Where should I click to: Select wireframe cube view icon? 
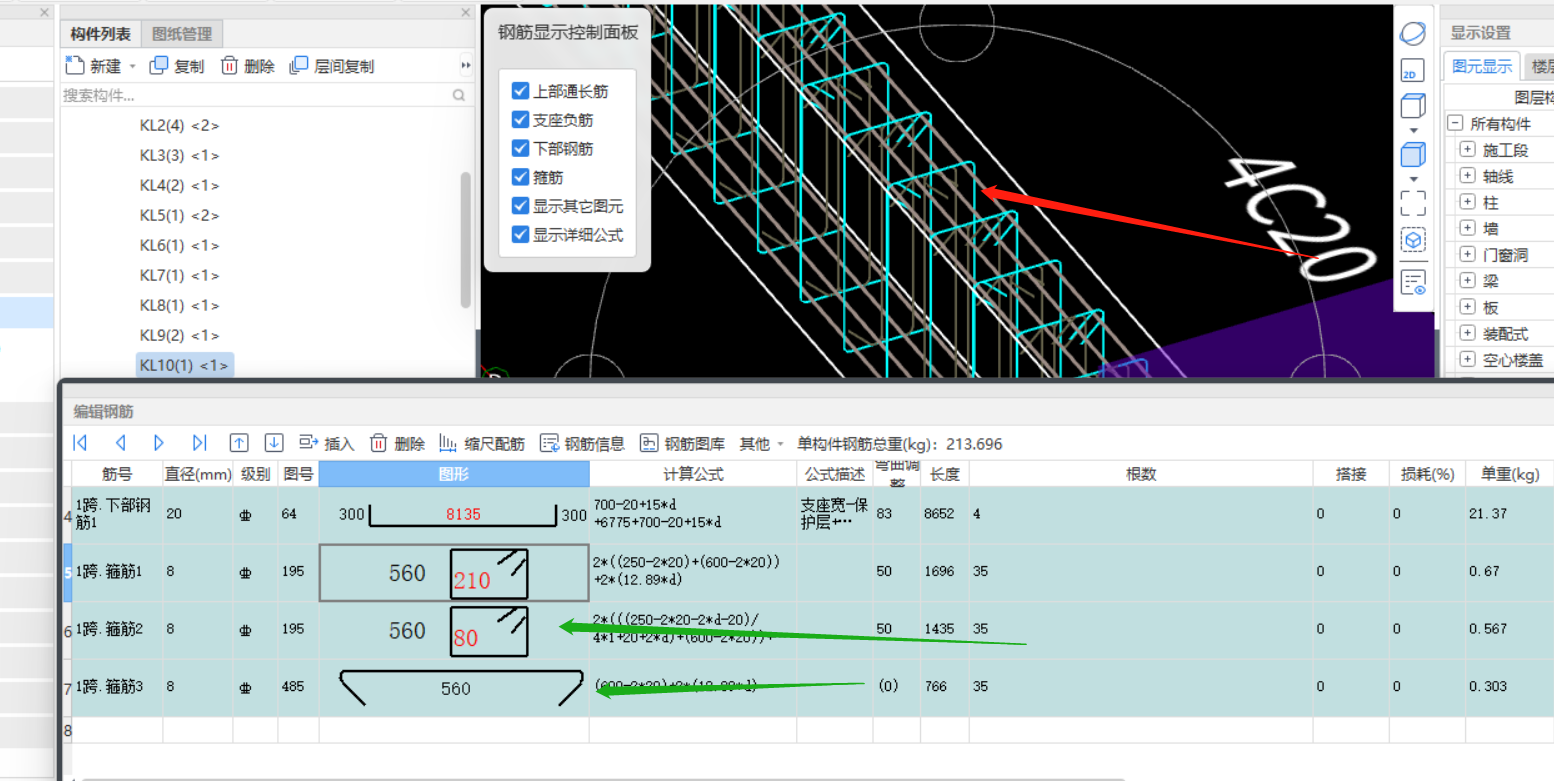[x=1412, y=105]
